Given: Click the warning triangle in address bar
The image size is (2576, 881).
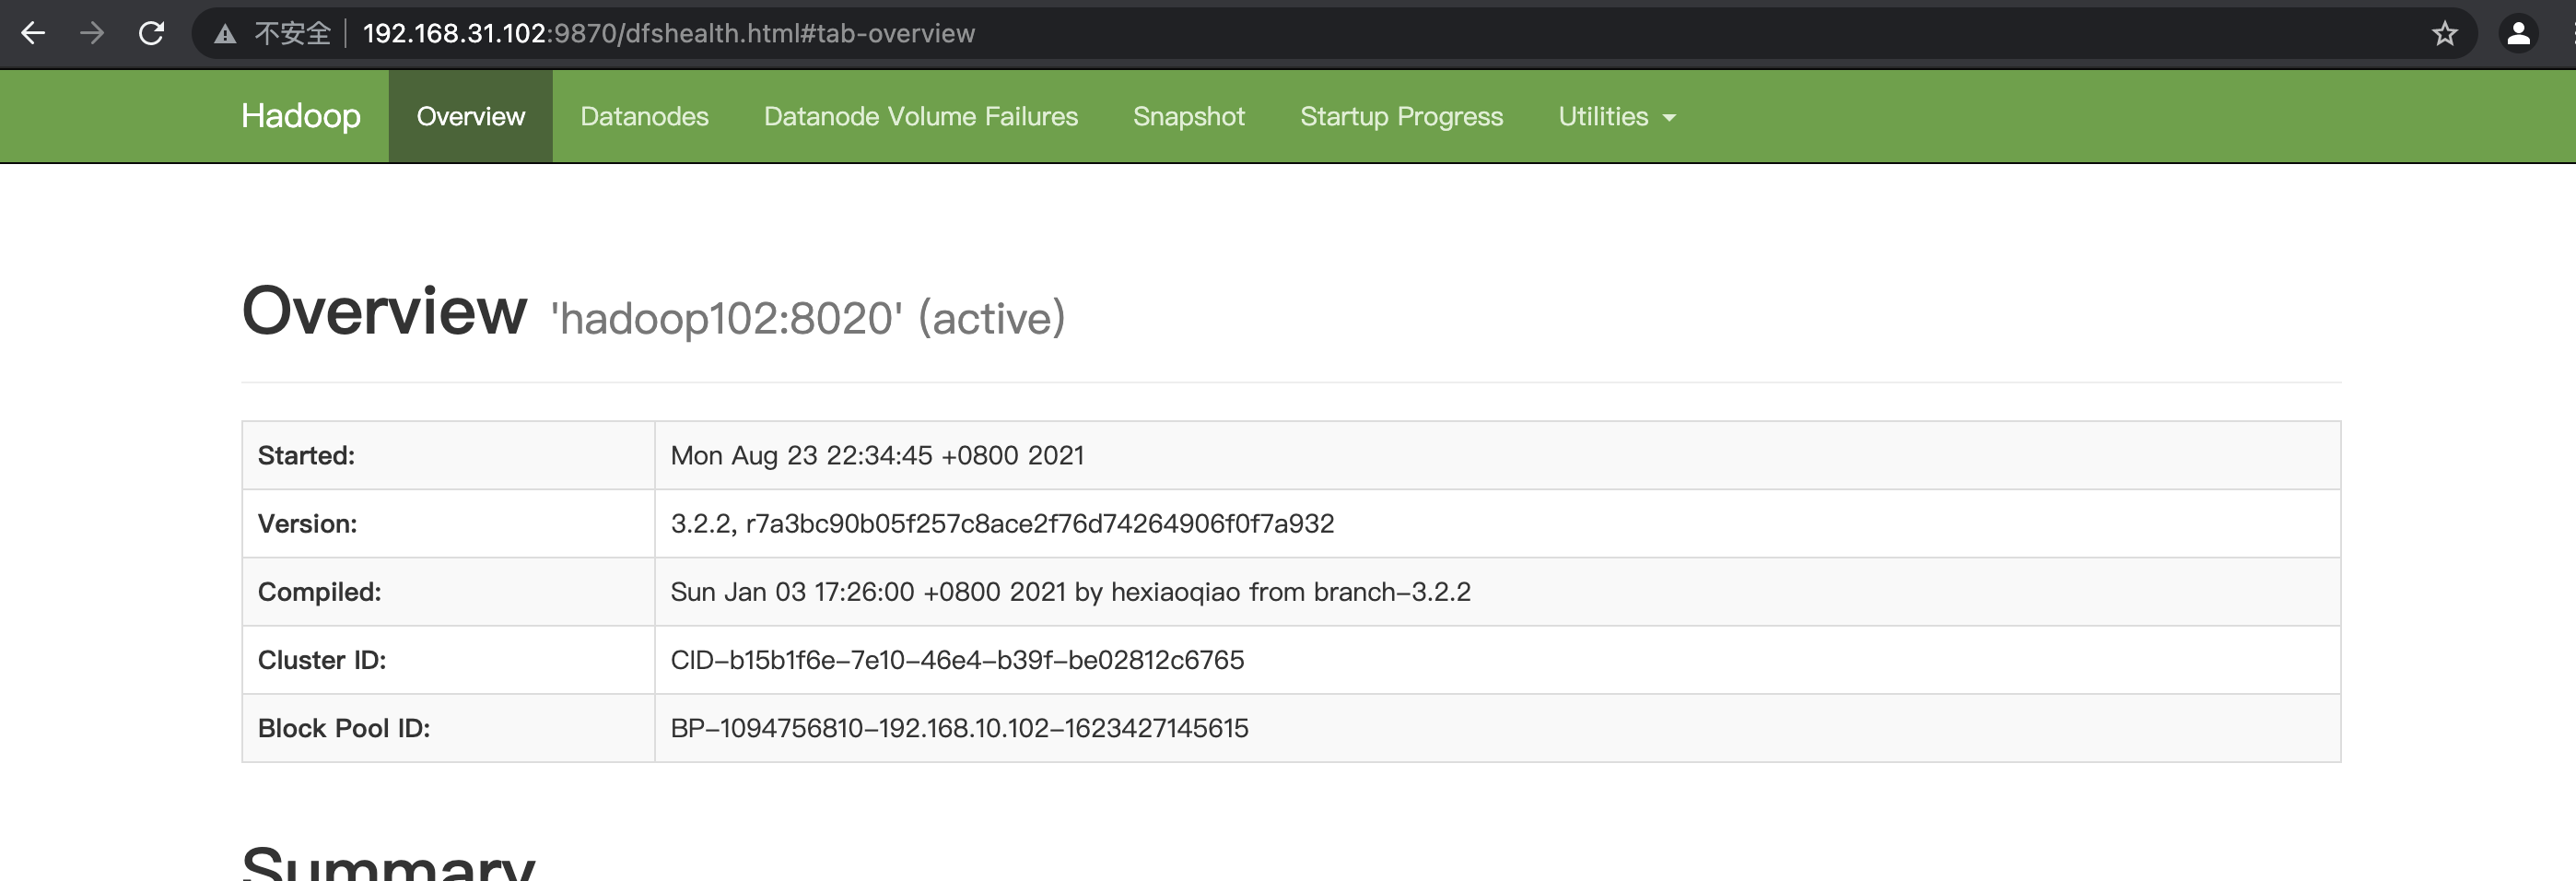Looking at the screenshot, I should 224,33.
